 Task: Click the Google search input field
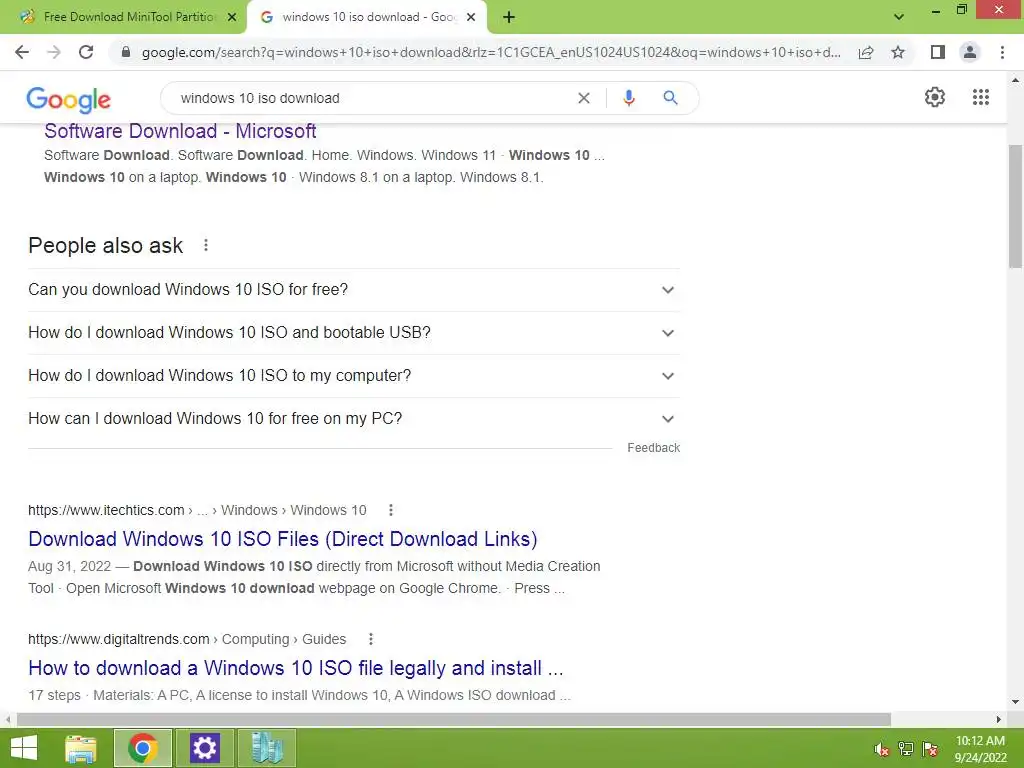tap(372, 98)
